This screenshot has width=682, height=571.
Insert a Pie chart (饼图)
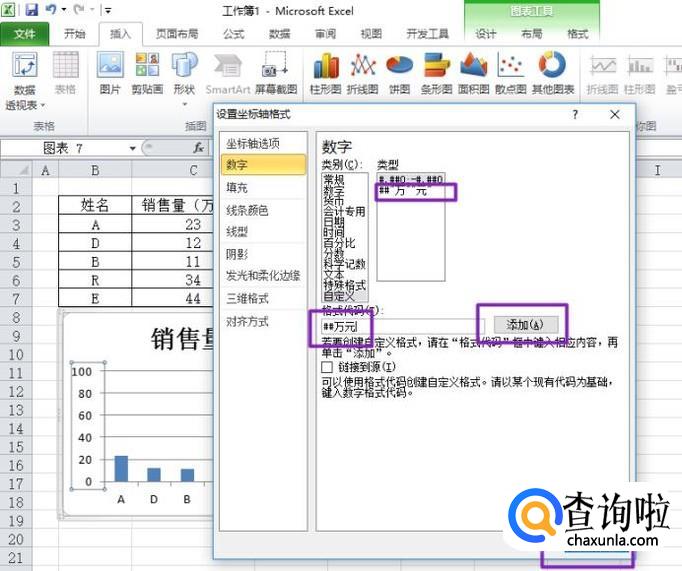pos(399,73)
